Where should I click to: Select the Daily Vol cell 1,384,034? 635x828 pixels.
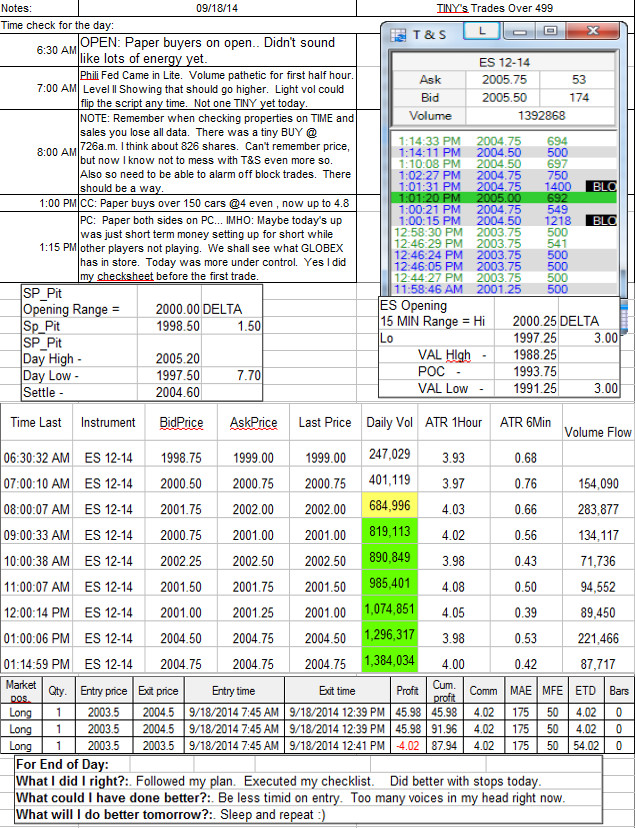point(390,661)
